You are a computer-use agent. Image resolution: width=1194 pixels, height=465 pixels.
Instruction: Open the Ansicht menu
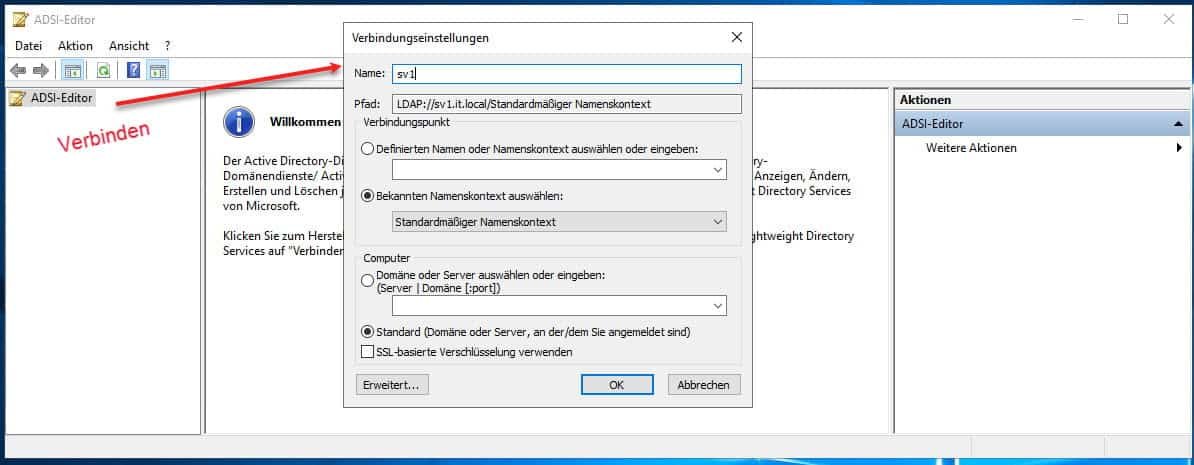[x=129, y=46]
